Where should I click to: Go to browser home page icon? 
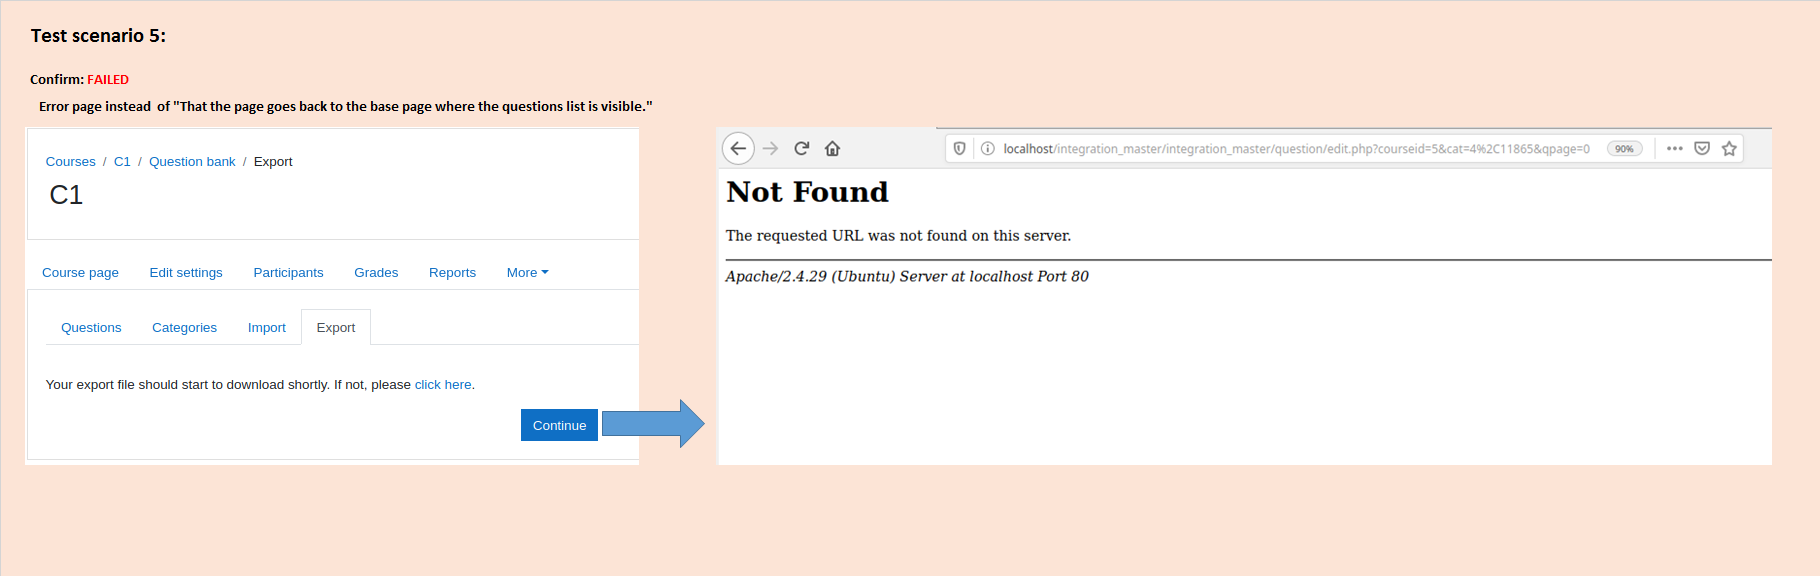(x=832, y=148)
